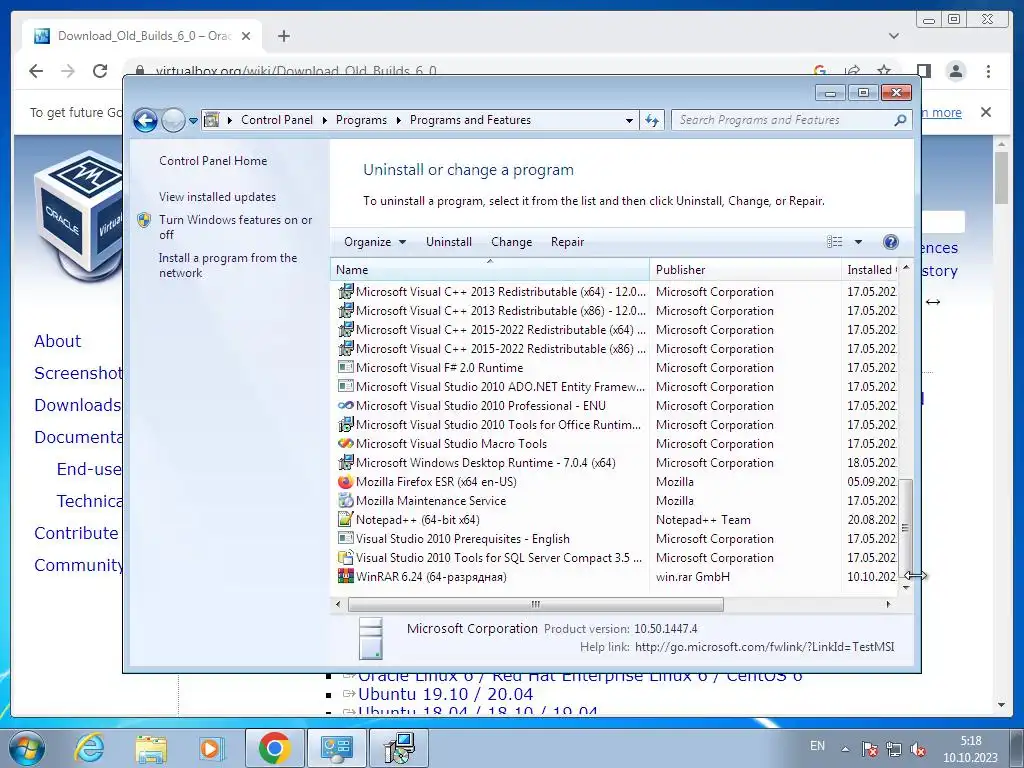
Task: Click the magnifier icon in the search box
Action: [901, 120]
